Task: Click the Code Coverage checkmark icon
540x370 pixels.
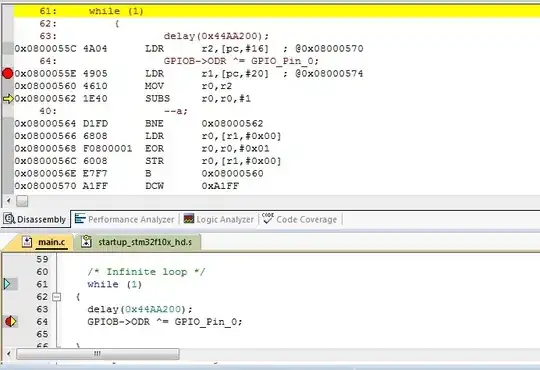Action: [x=268, y=218]
